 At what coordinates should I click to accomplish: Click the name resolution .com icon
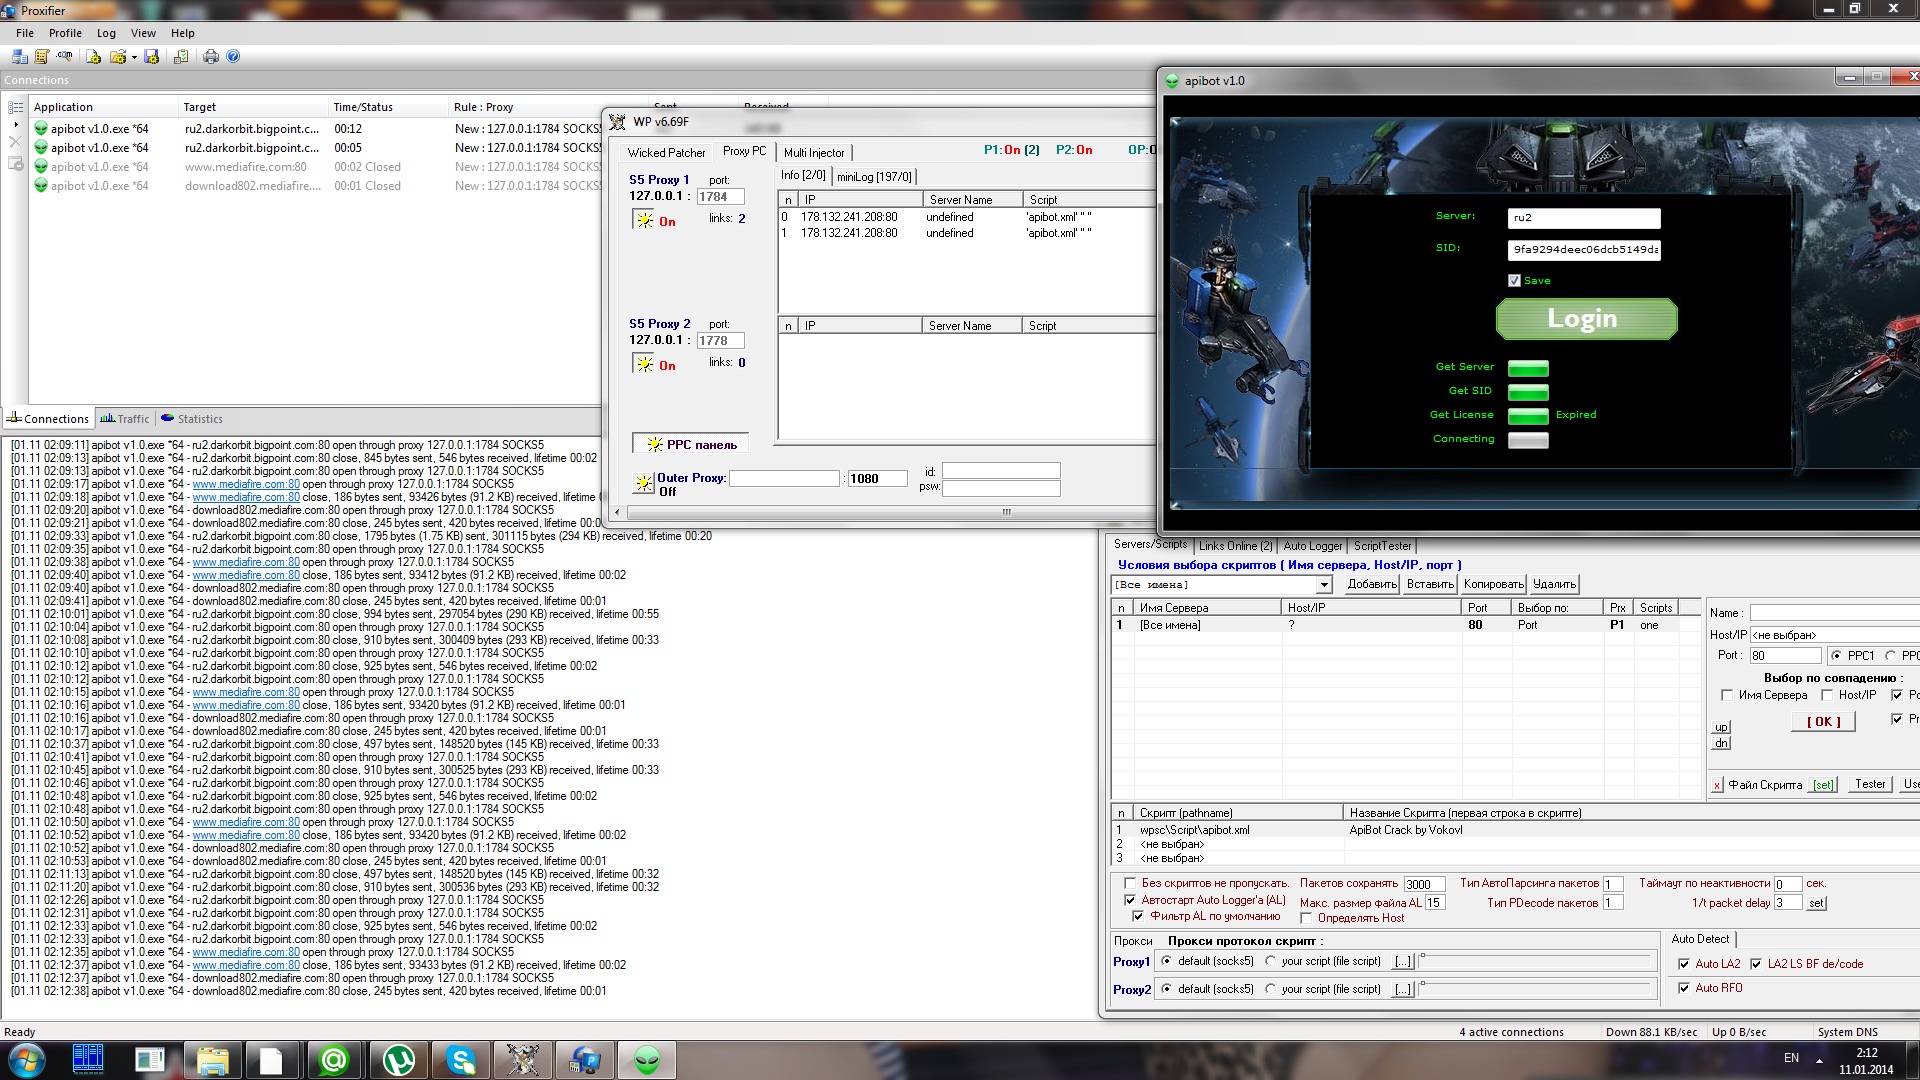64,56
